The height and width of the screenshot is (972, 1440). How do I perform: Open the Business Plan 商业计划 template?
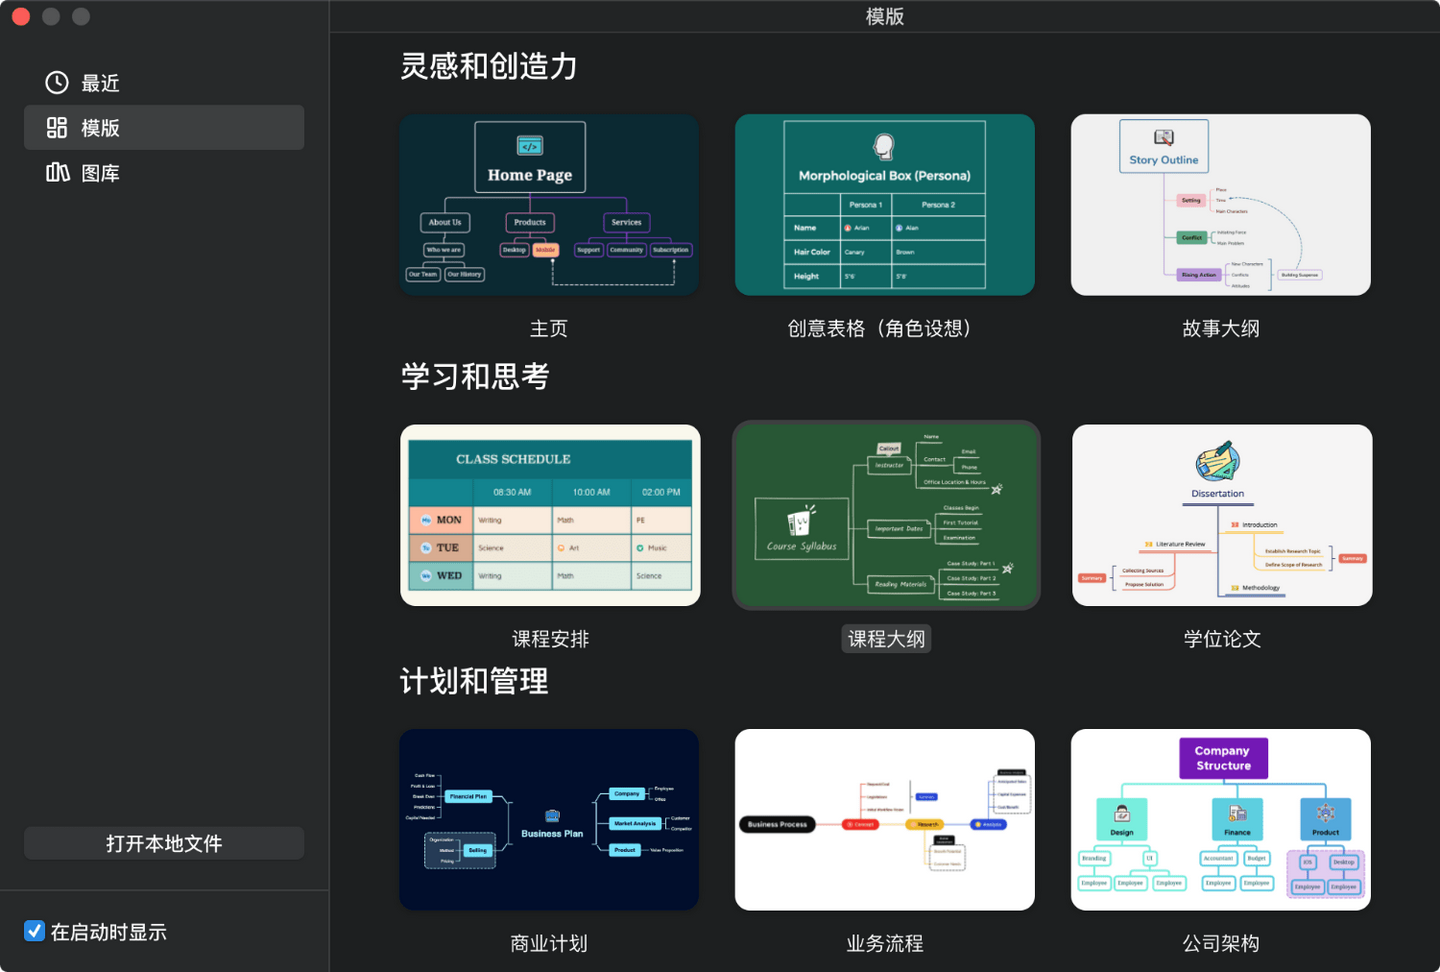click(x=549, y=819)
